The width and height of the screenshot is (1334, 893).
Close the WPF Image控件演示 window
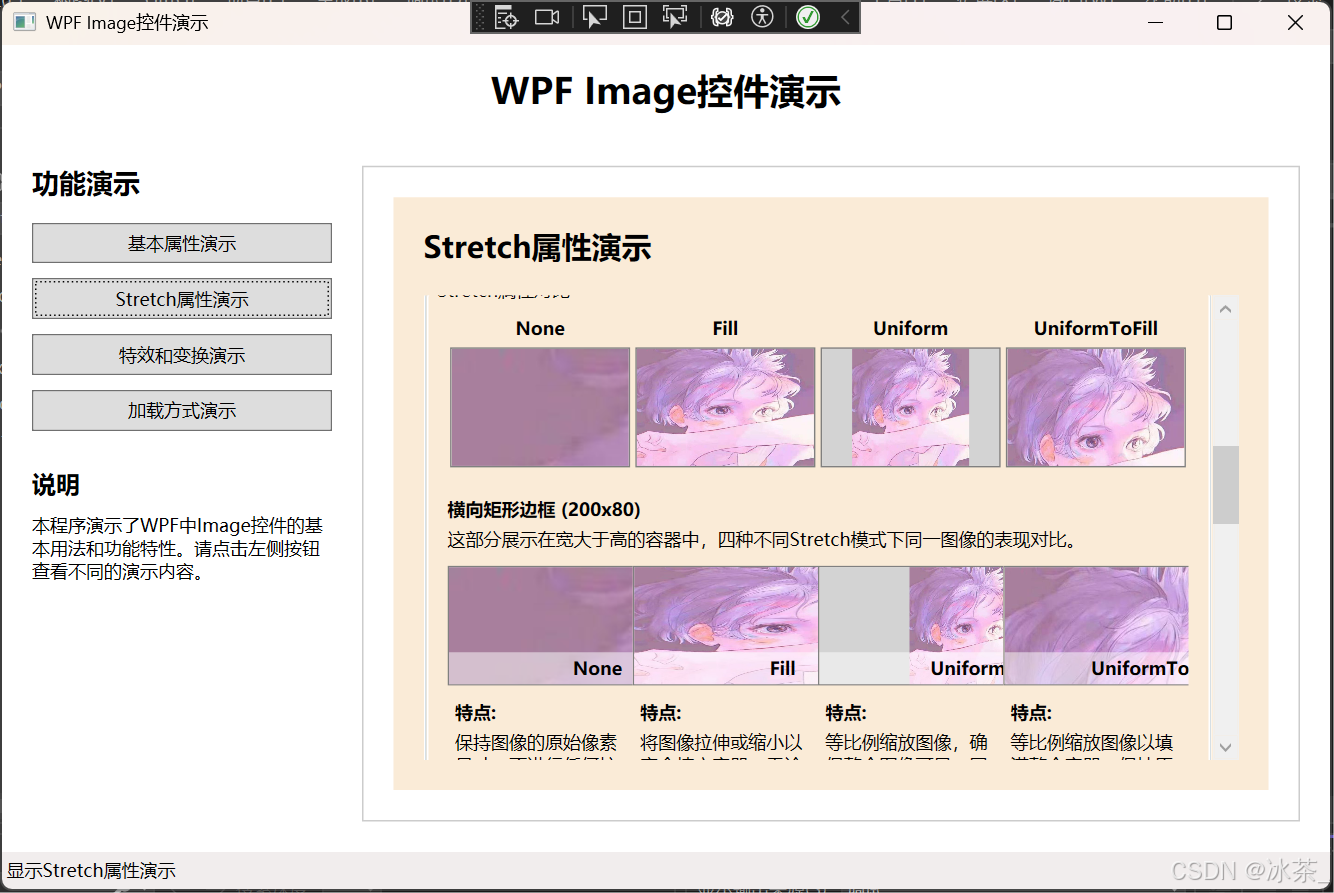[x=1295, y=22]
